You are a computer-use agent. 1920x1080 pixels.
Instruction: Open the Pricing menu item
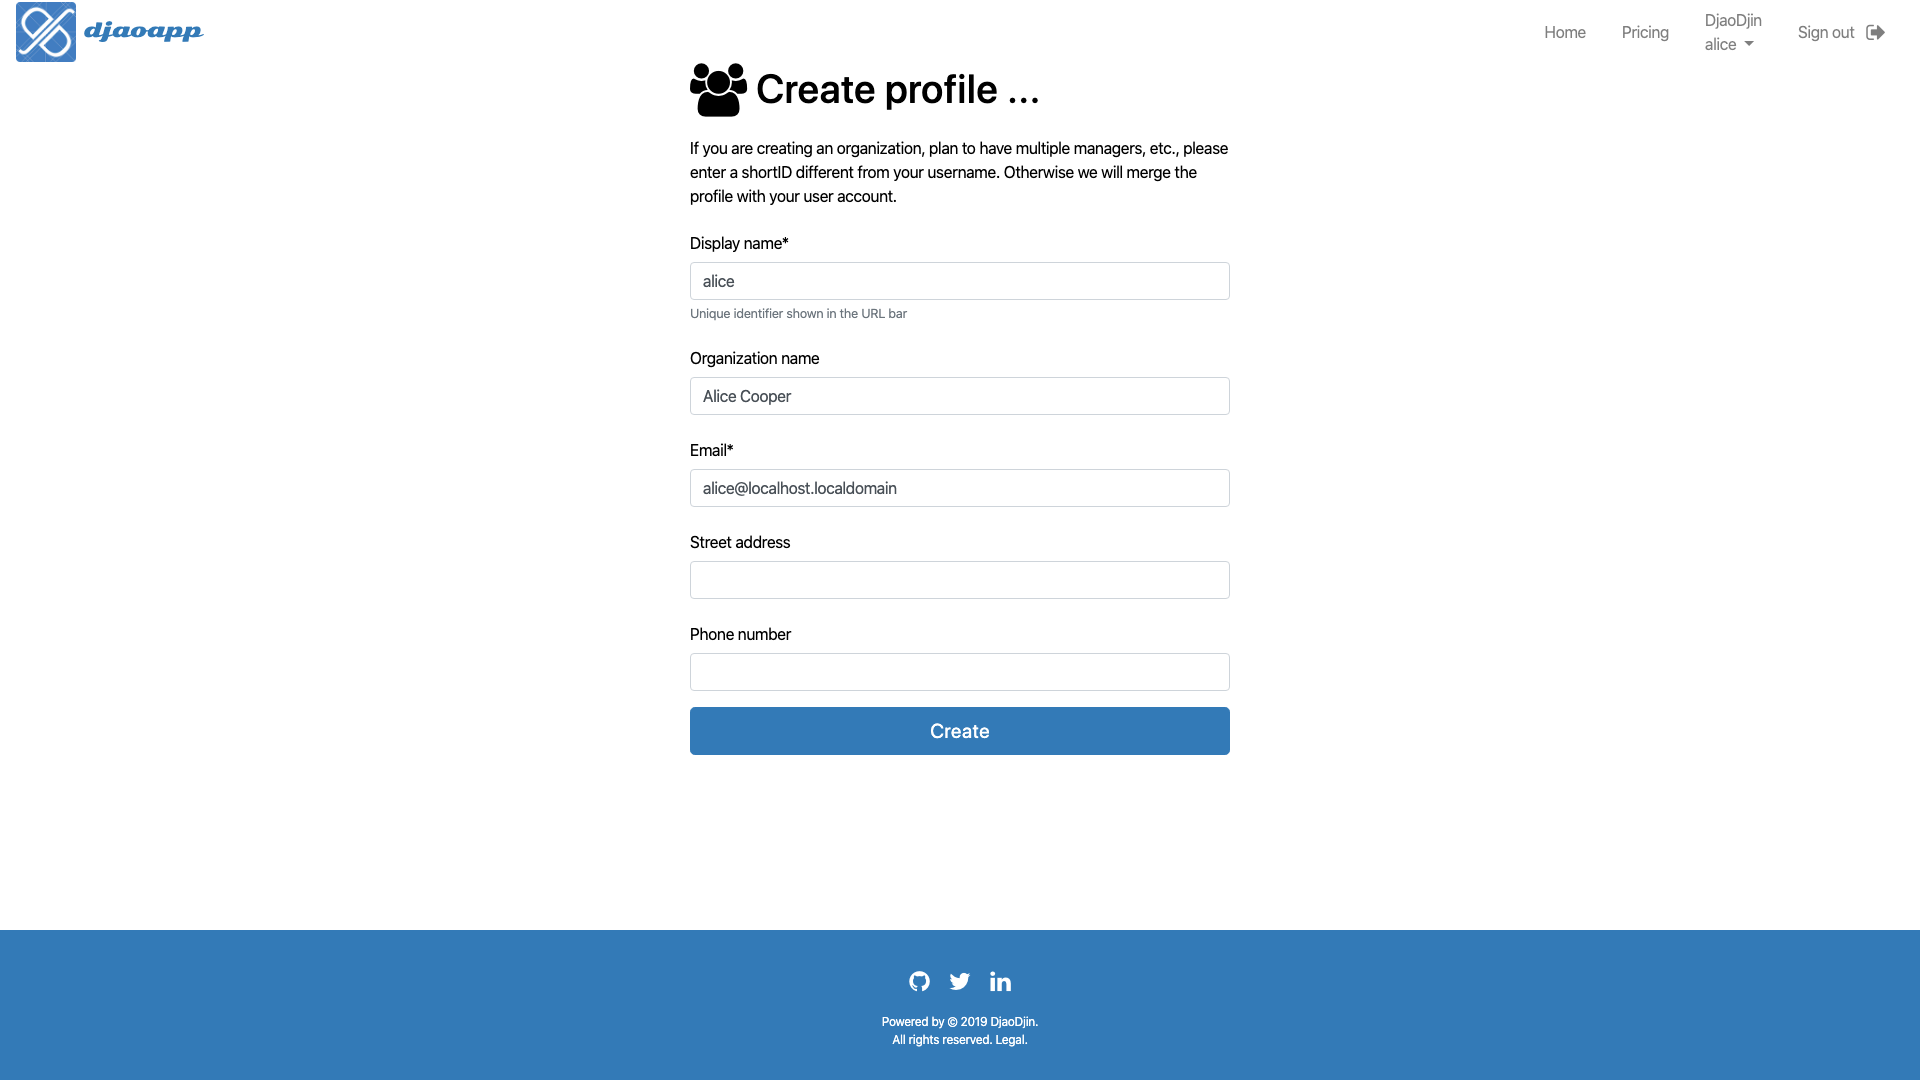pos(1645,32)
